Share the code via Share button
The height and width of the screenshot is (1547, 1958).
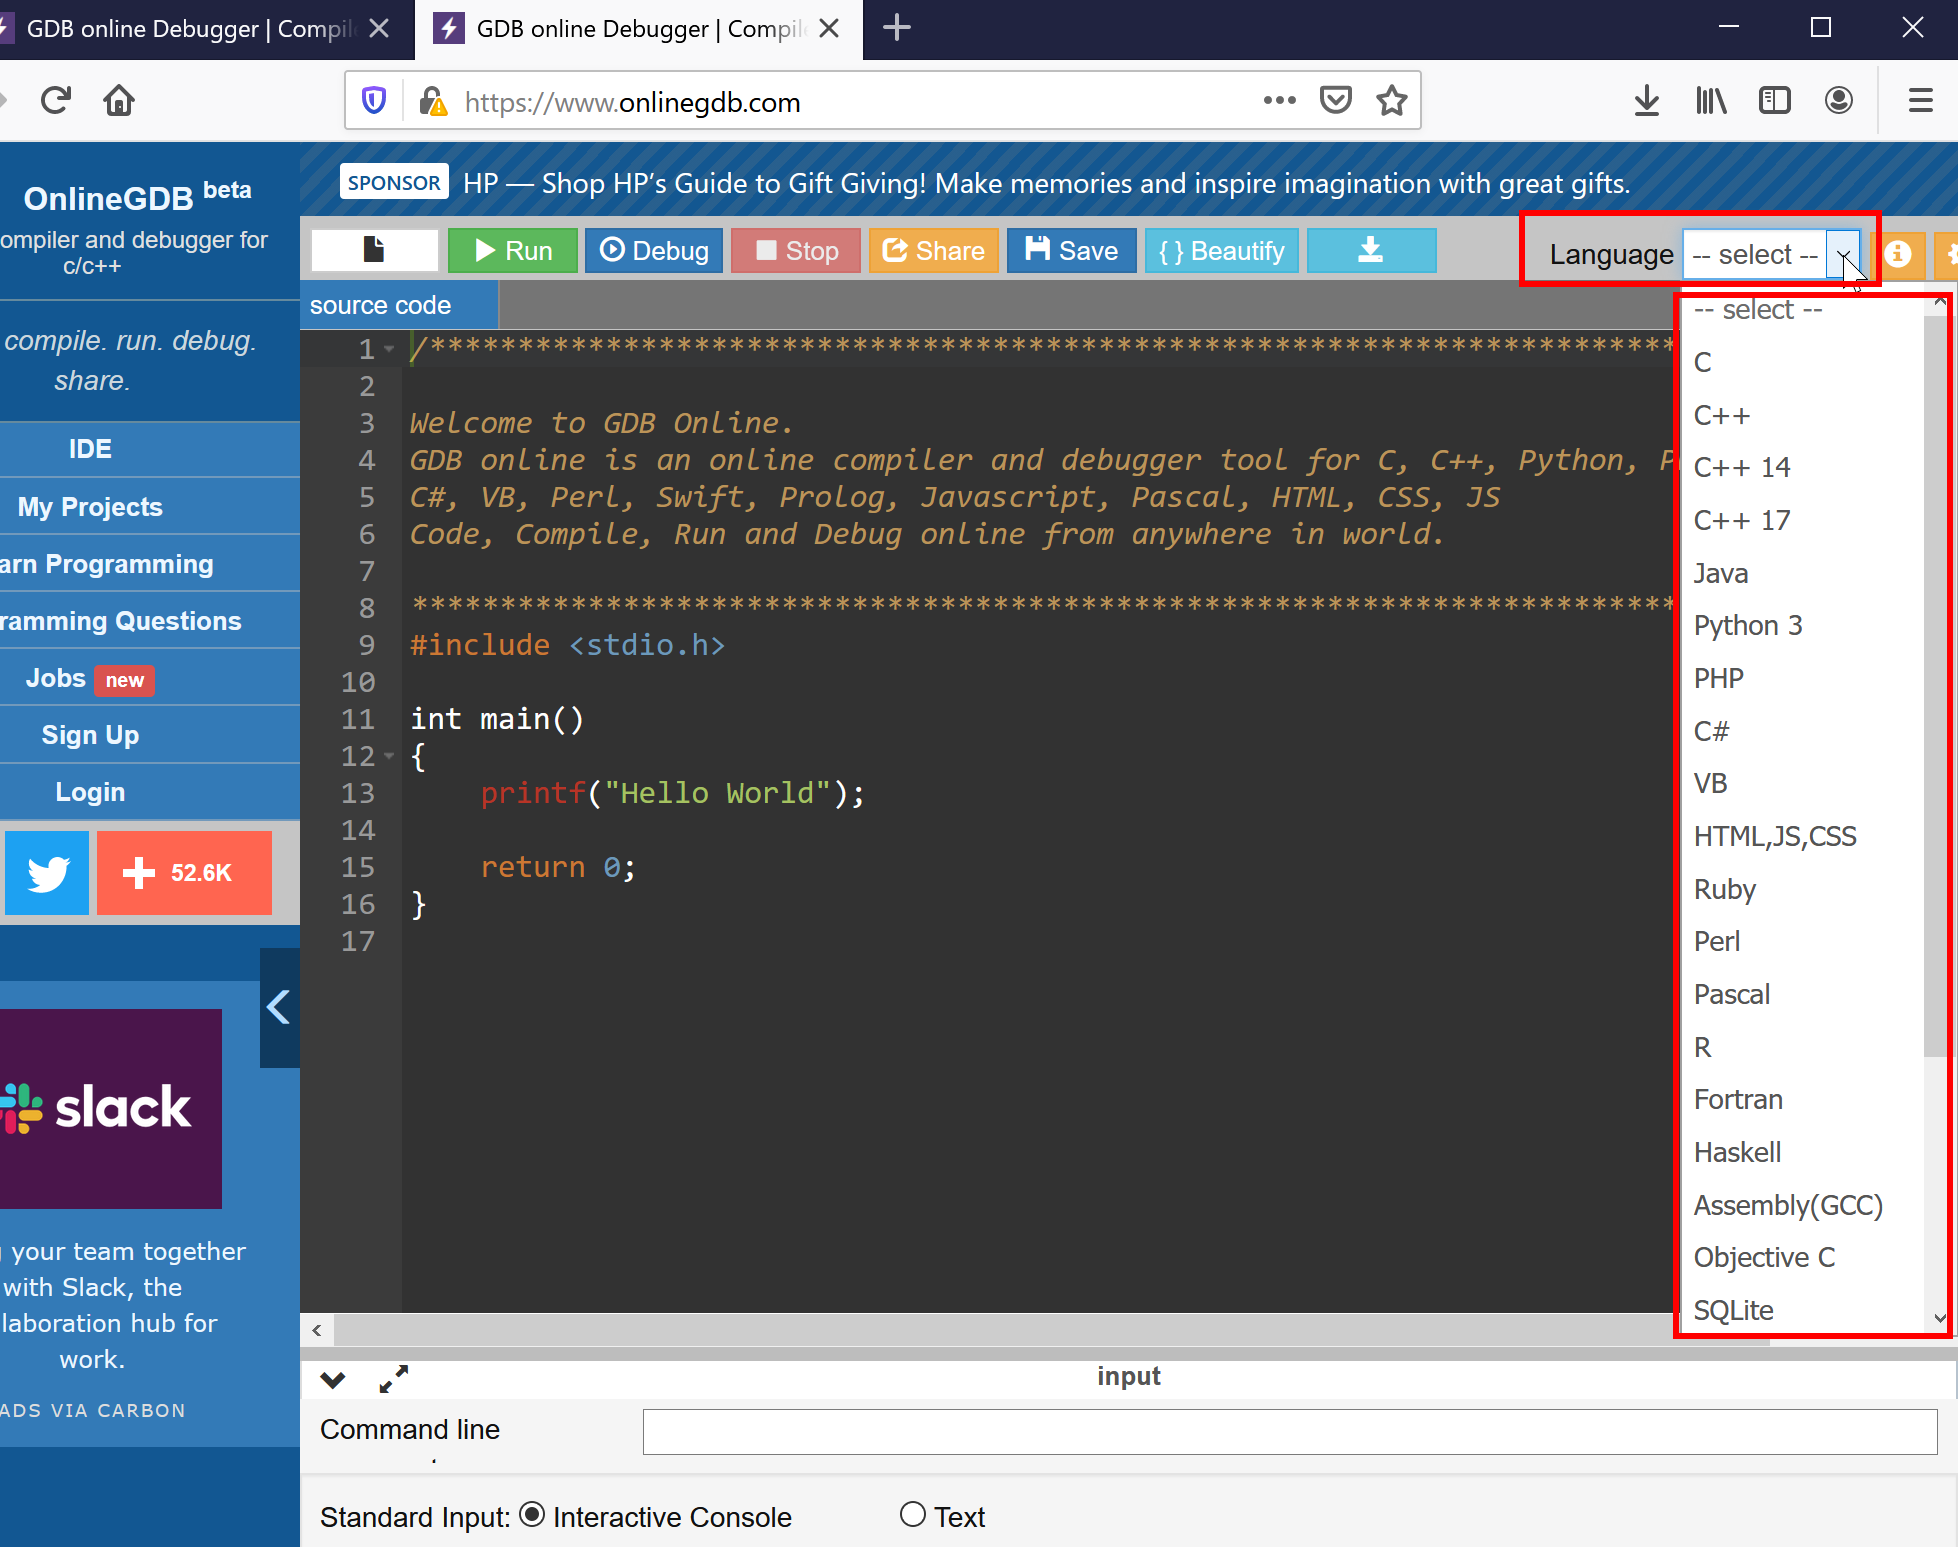coord(934,250)
